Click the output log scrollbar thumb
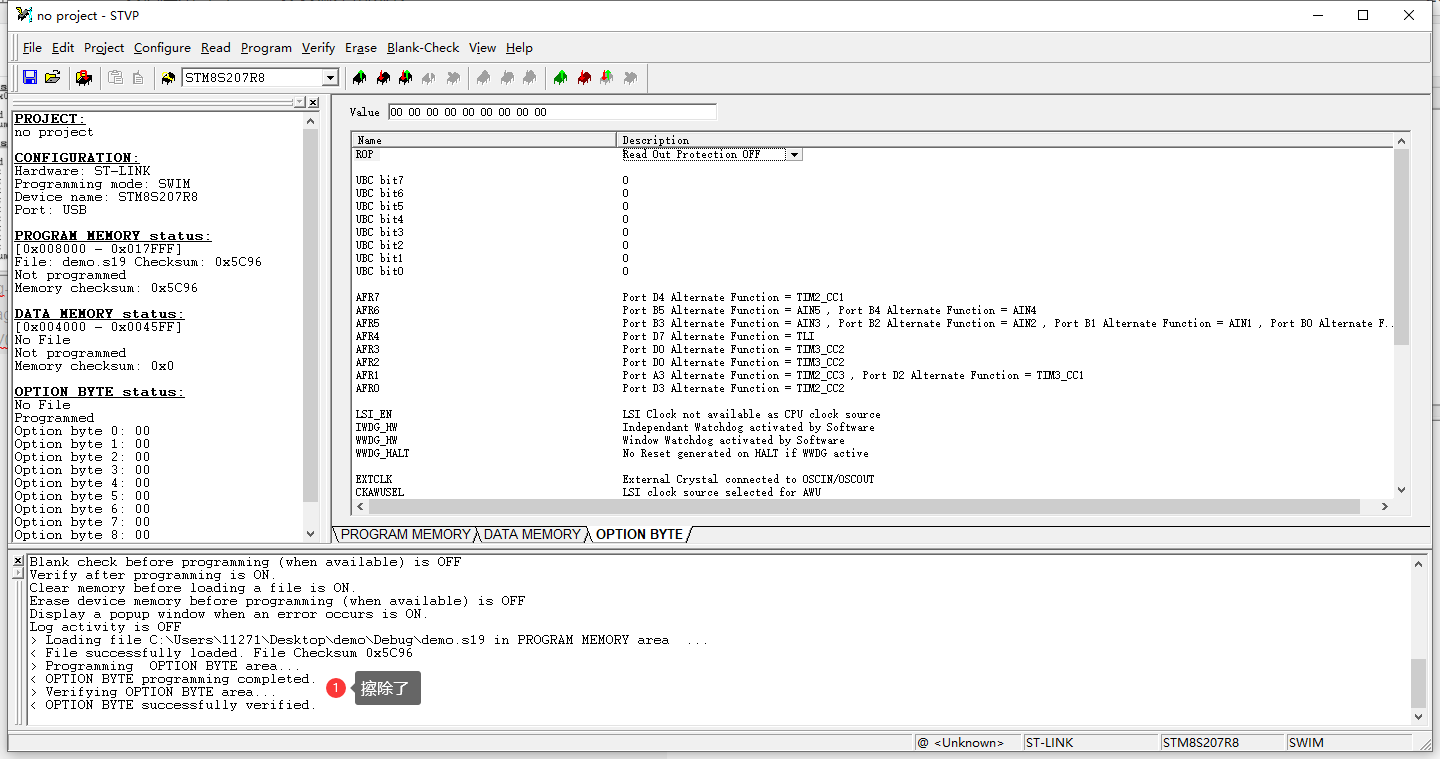Image resolution: width=1440 pixels, height=759 pixels. click(1418, 683)
